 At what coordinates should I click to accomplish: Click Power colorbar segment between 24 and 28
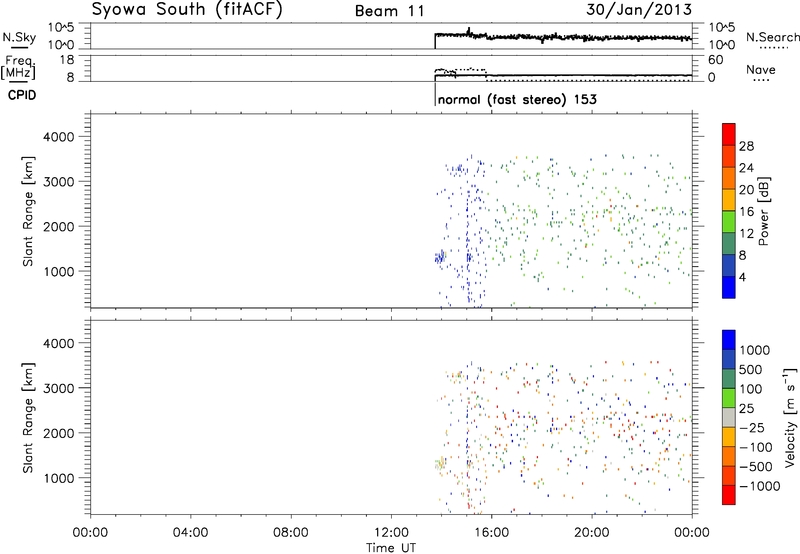point(729,156)
